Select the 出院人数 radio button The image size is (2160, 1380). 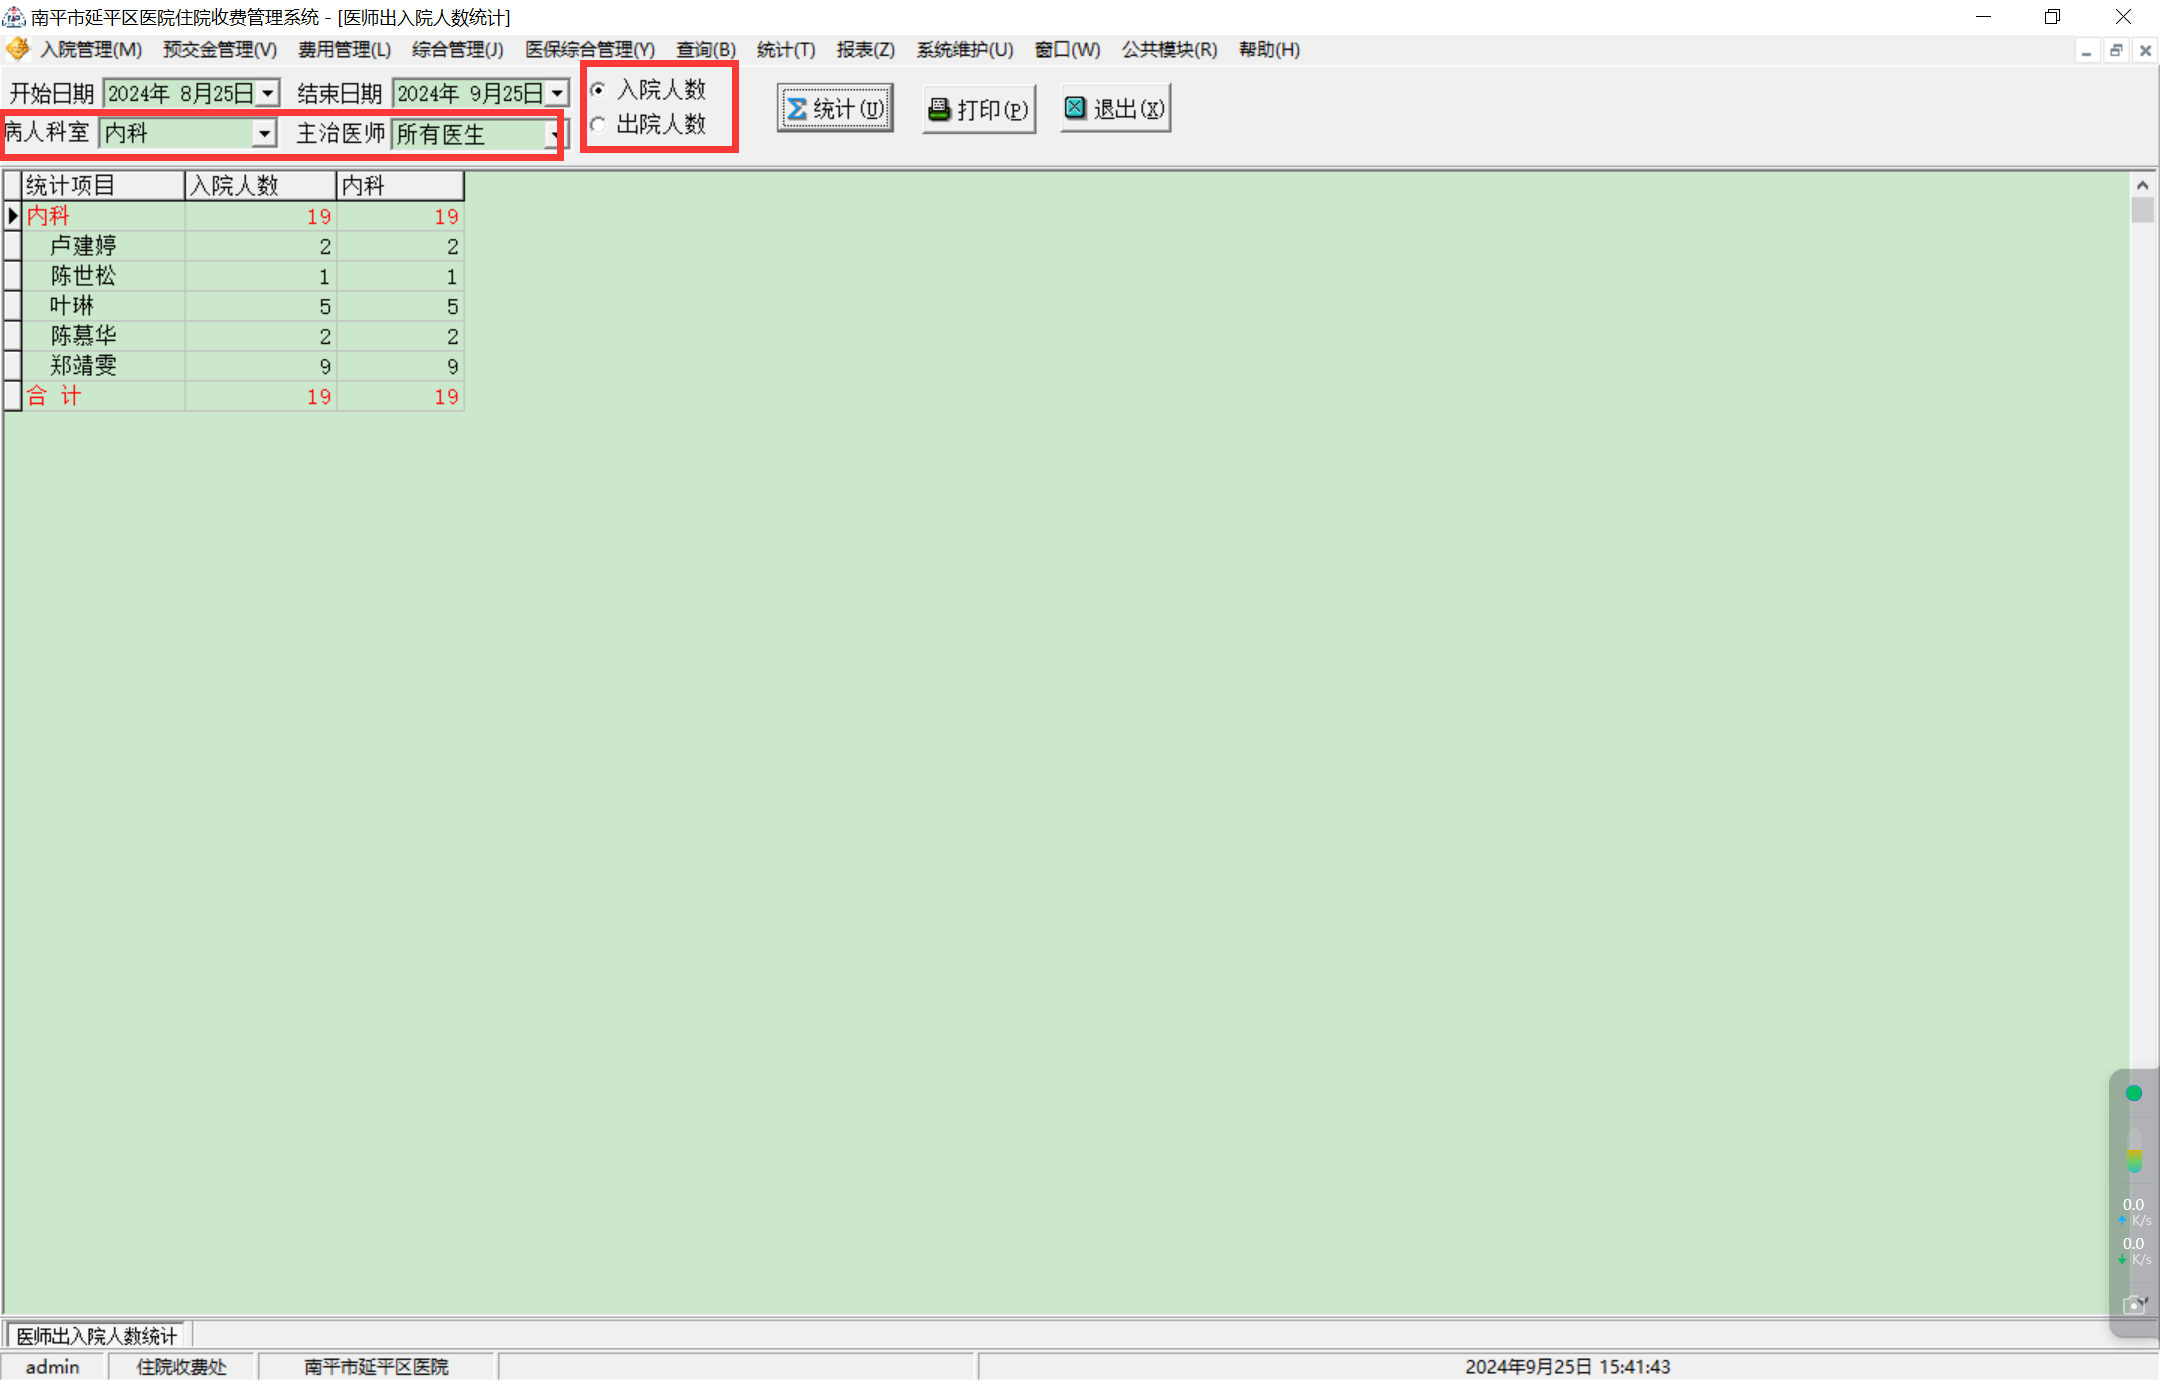pyautogui.click(x=598, y=124)
